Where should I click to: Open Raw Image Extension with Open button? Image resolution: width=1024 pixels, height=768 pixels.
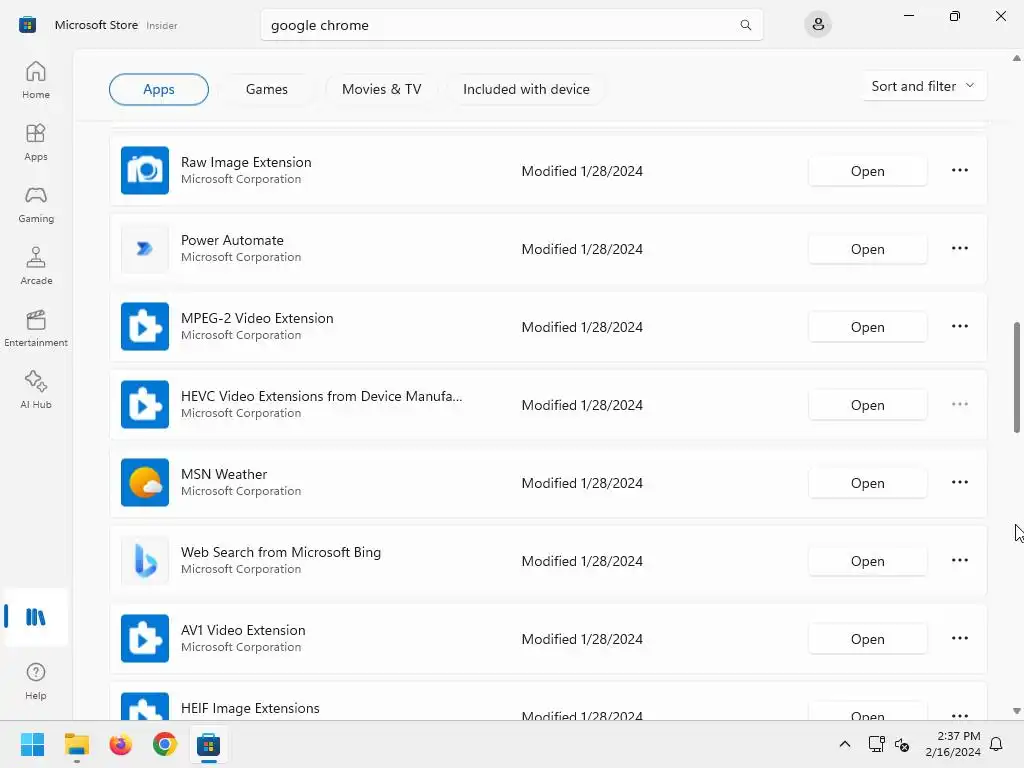[867, 171]
